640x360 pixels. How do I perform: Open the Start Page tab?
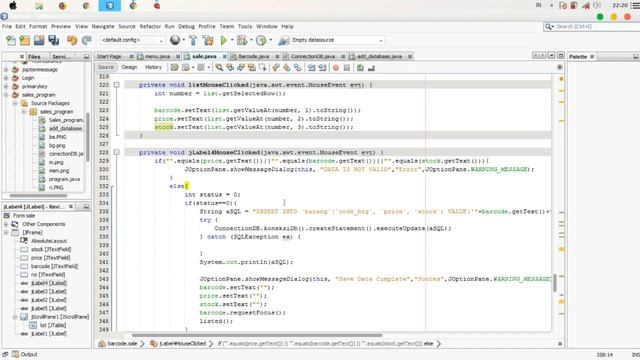coord(109,56)
